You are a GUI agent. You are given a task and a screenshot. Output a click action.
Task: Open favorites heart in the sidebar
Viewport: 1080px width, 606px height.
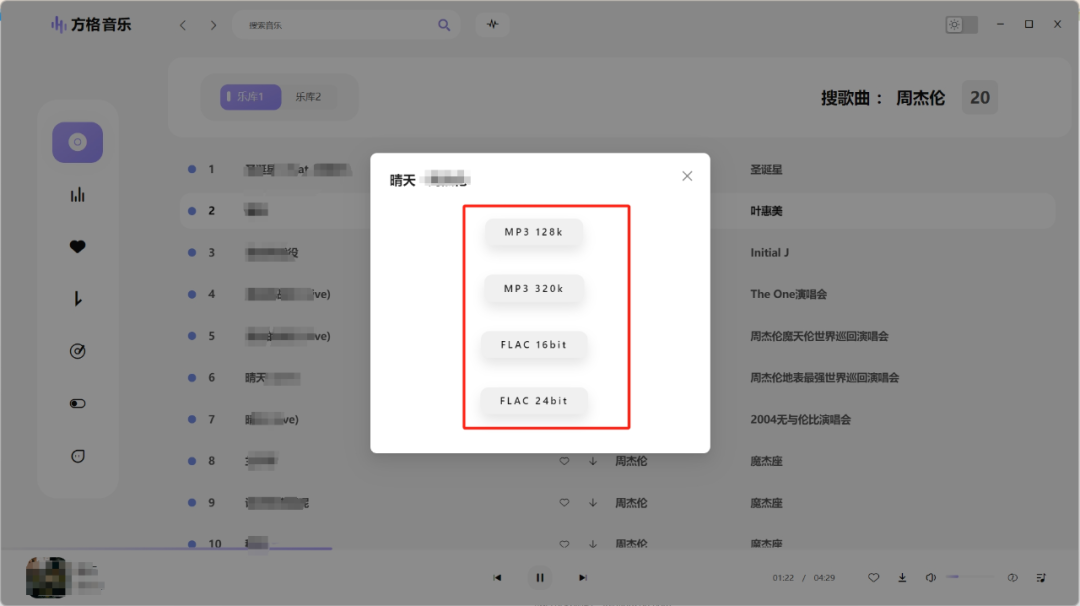tap(78, 247)
